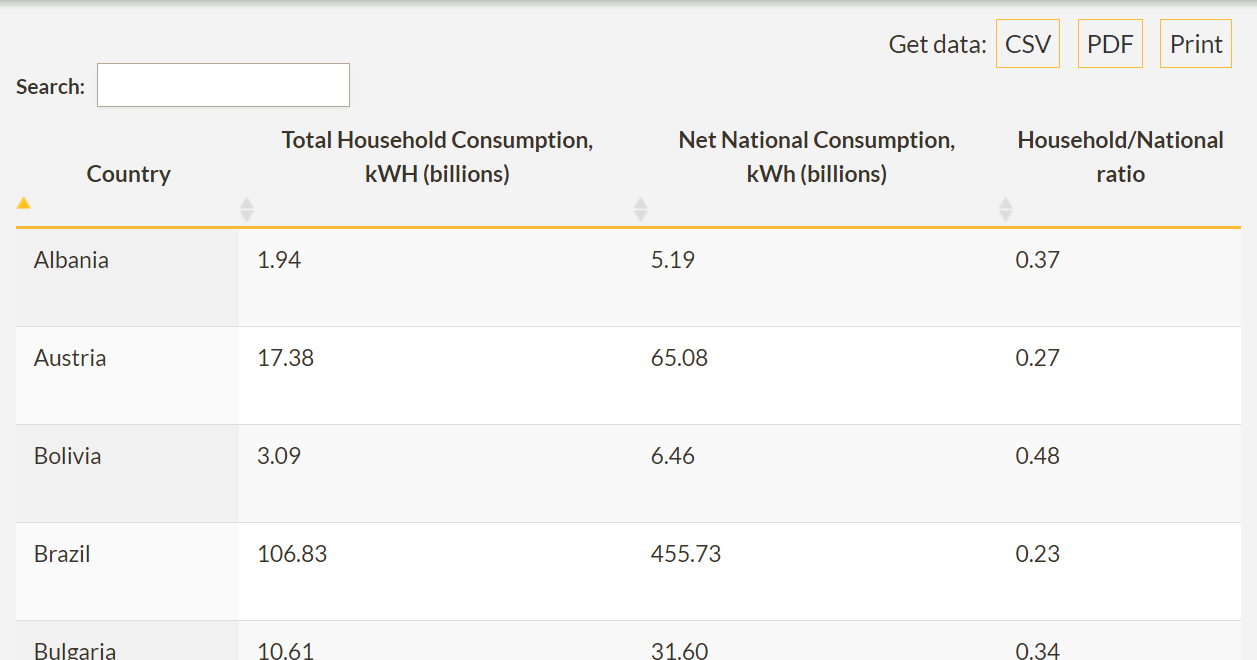Download the table data as CSV
This screenshot has height=660, width=1257.
1027,43
